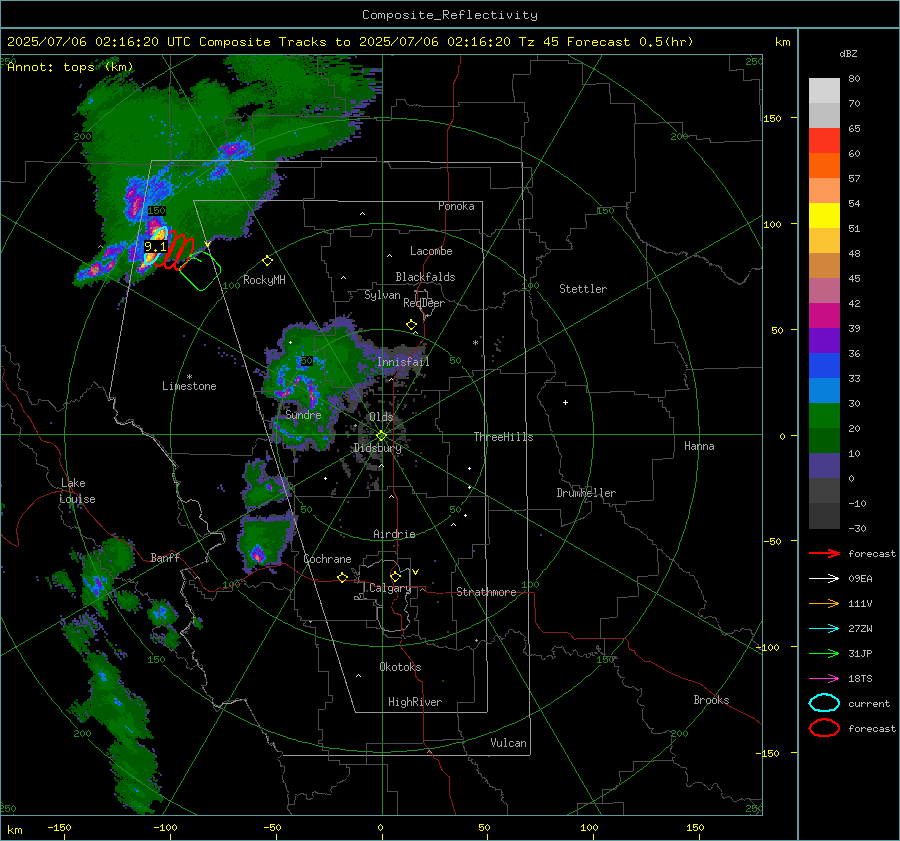The height and width of the screenshot is (841, 900).
Task: Click the green 20-30 dBZ swatch
Action: pos(824,416)
